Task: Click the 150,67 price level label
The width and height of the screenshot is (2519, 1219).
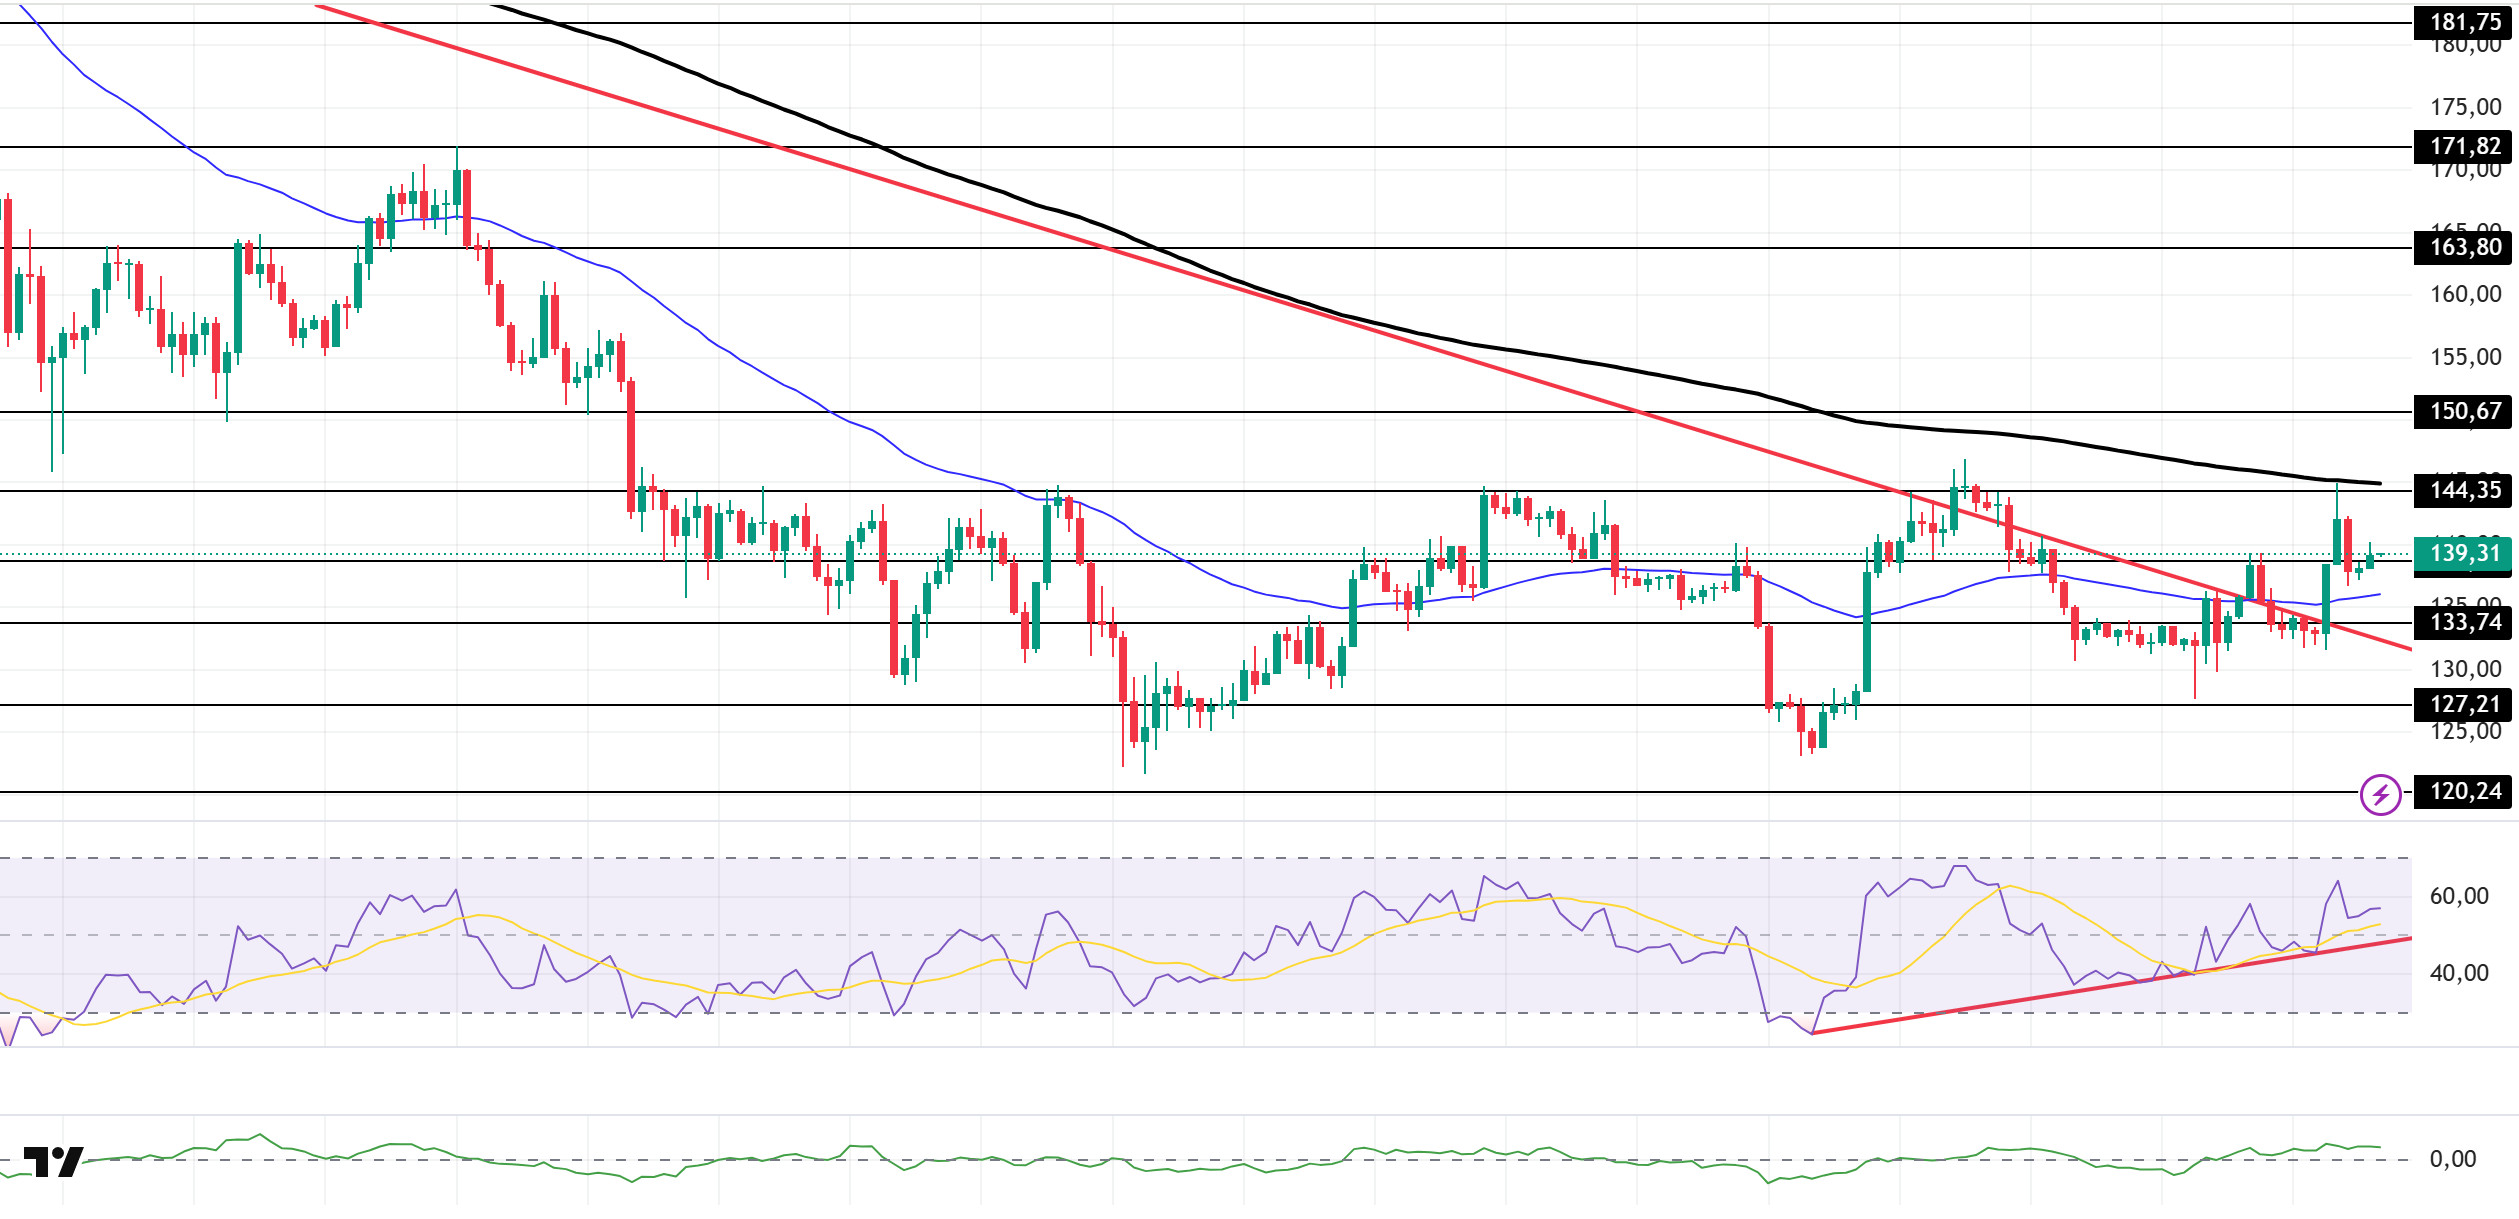Action: click(2464, 411)
